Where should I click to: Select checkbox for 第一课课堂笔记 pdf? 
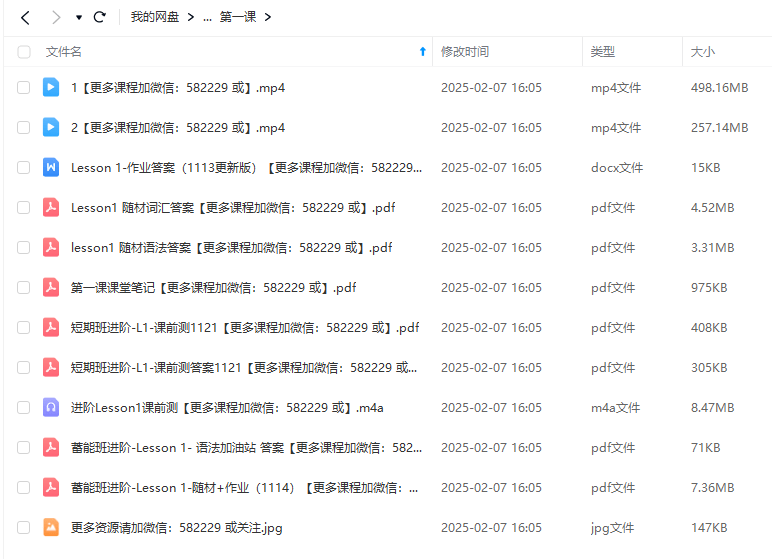click(x=24, y=287)
